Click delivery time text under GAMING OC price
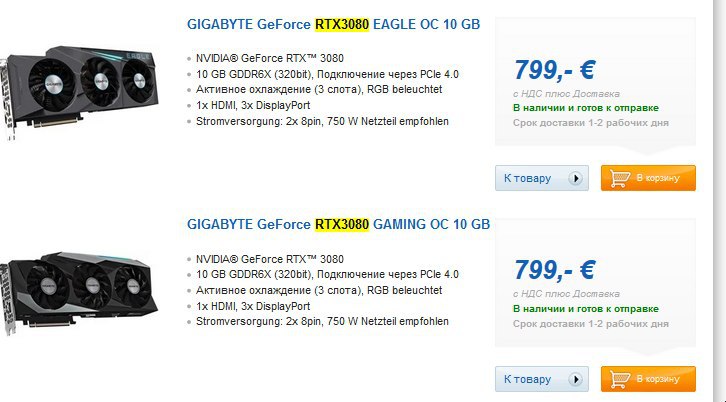 point(590,324)
